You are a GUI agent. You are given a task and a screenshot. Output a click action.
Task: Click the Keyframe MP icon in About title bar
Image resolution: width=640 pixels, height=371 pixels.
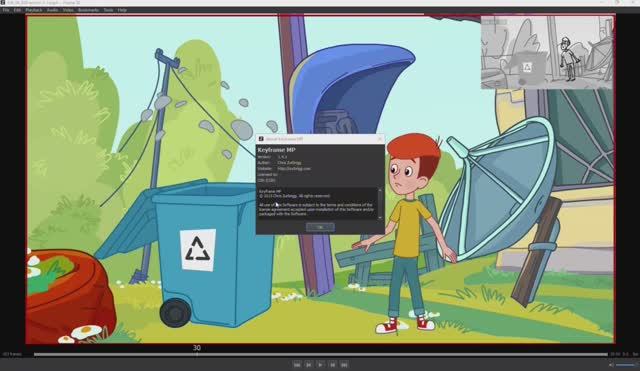(x=261, y=139)
